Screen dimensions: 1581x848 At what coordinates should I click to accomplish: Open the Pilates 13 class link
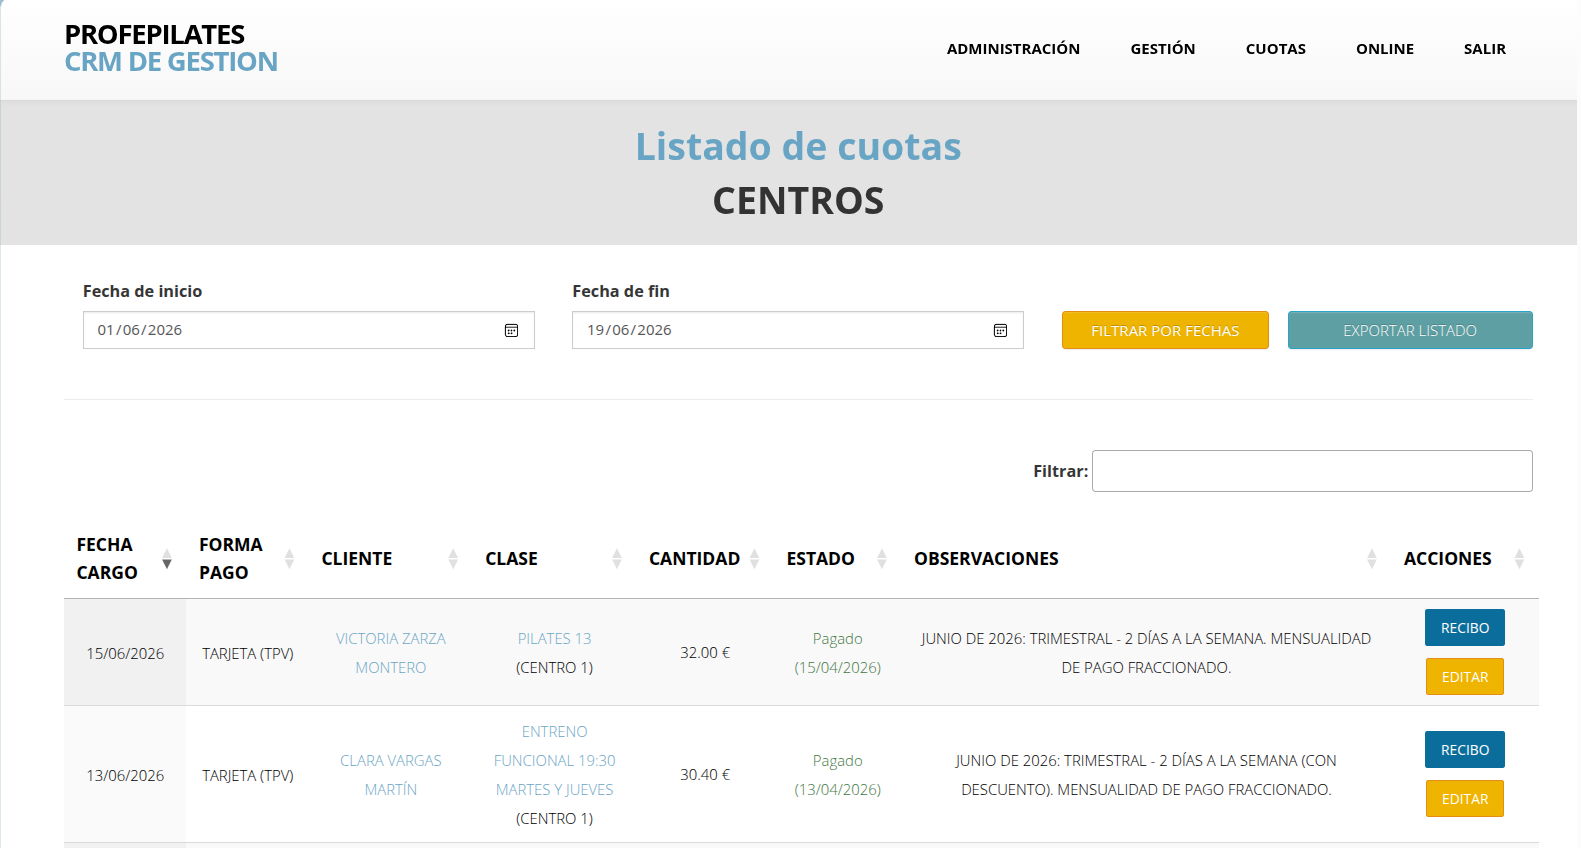pos(555,639)
